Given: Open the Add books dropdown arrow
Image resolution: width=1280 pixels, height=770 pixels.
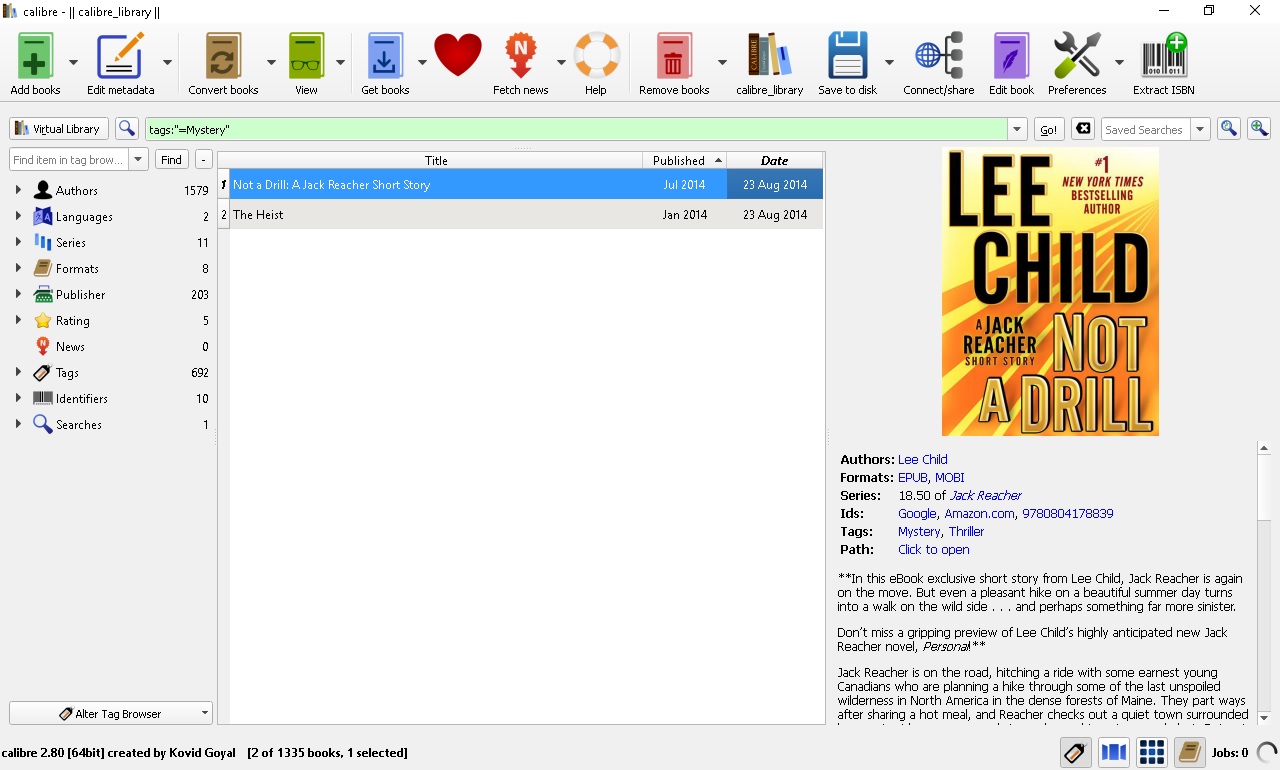Looking at the screenshot, I should coord(73,62).
